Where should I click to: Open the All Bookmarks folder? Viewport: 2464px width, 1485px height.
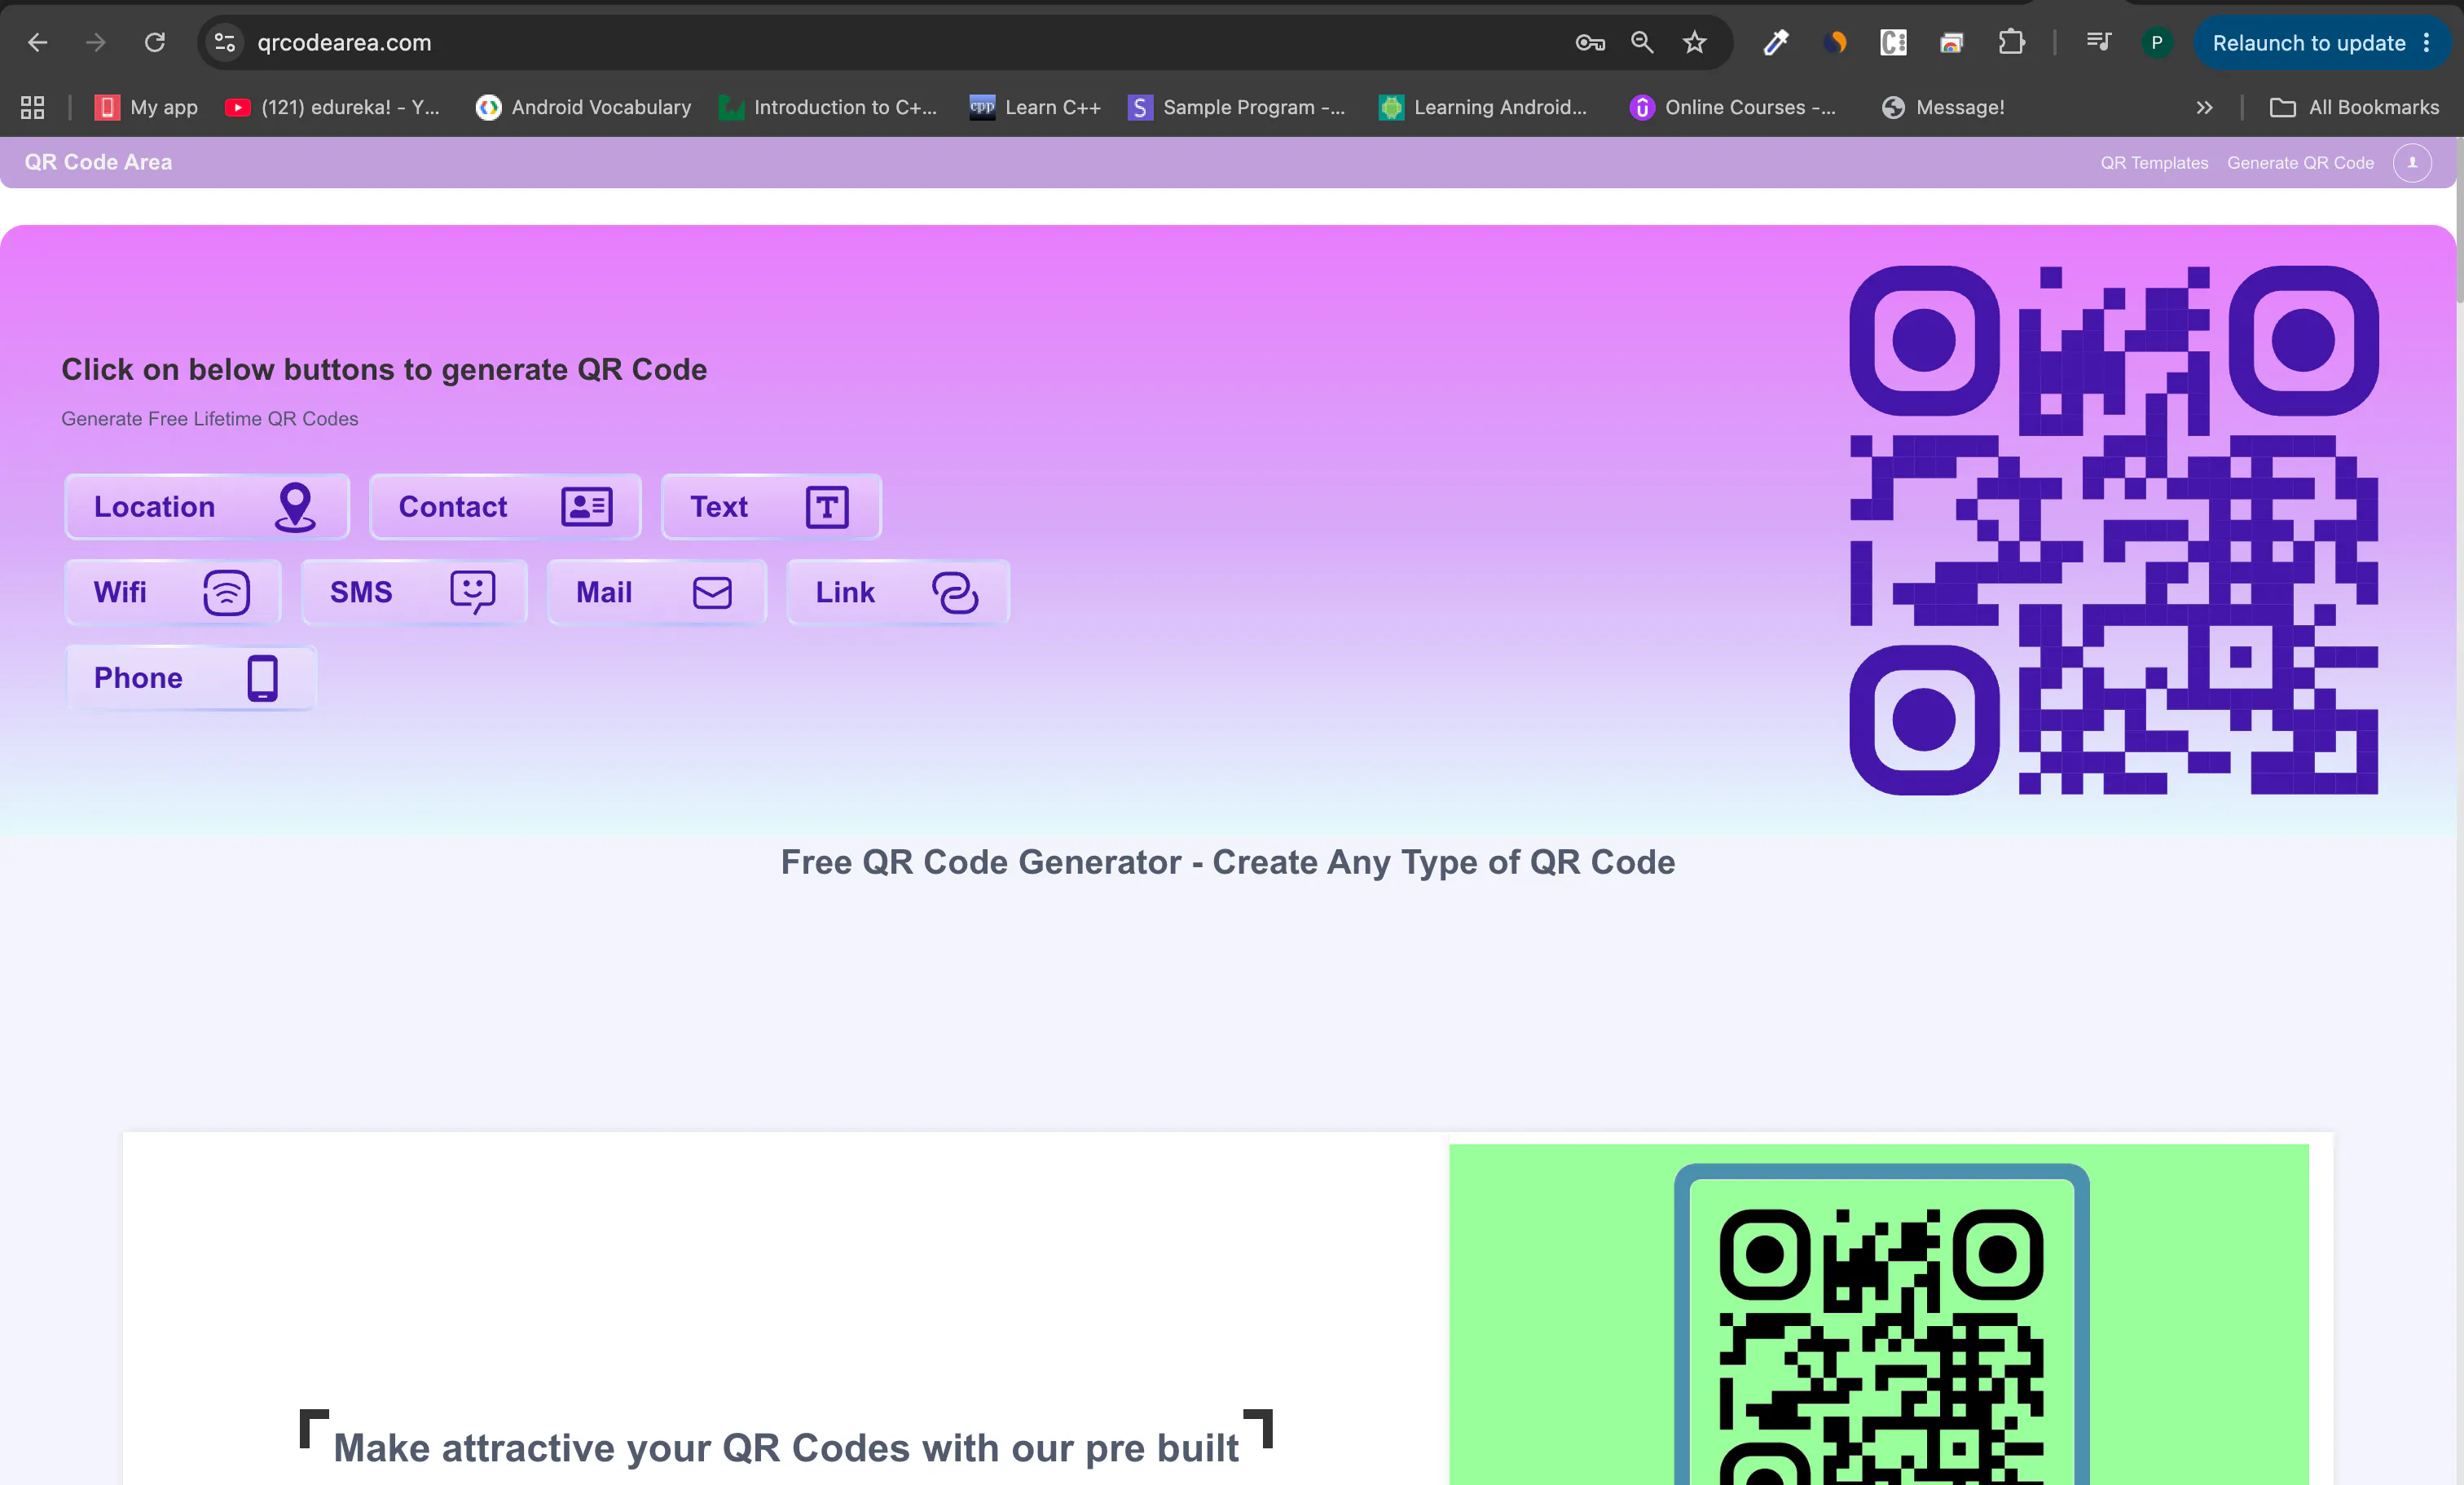click(x=2355, y=107)
